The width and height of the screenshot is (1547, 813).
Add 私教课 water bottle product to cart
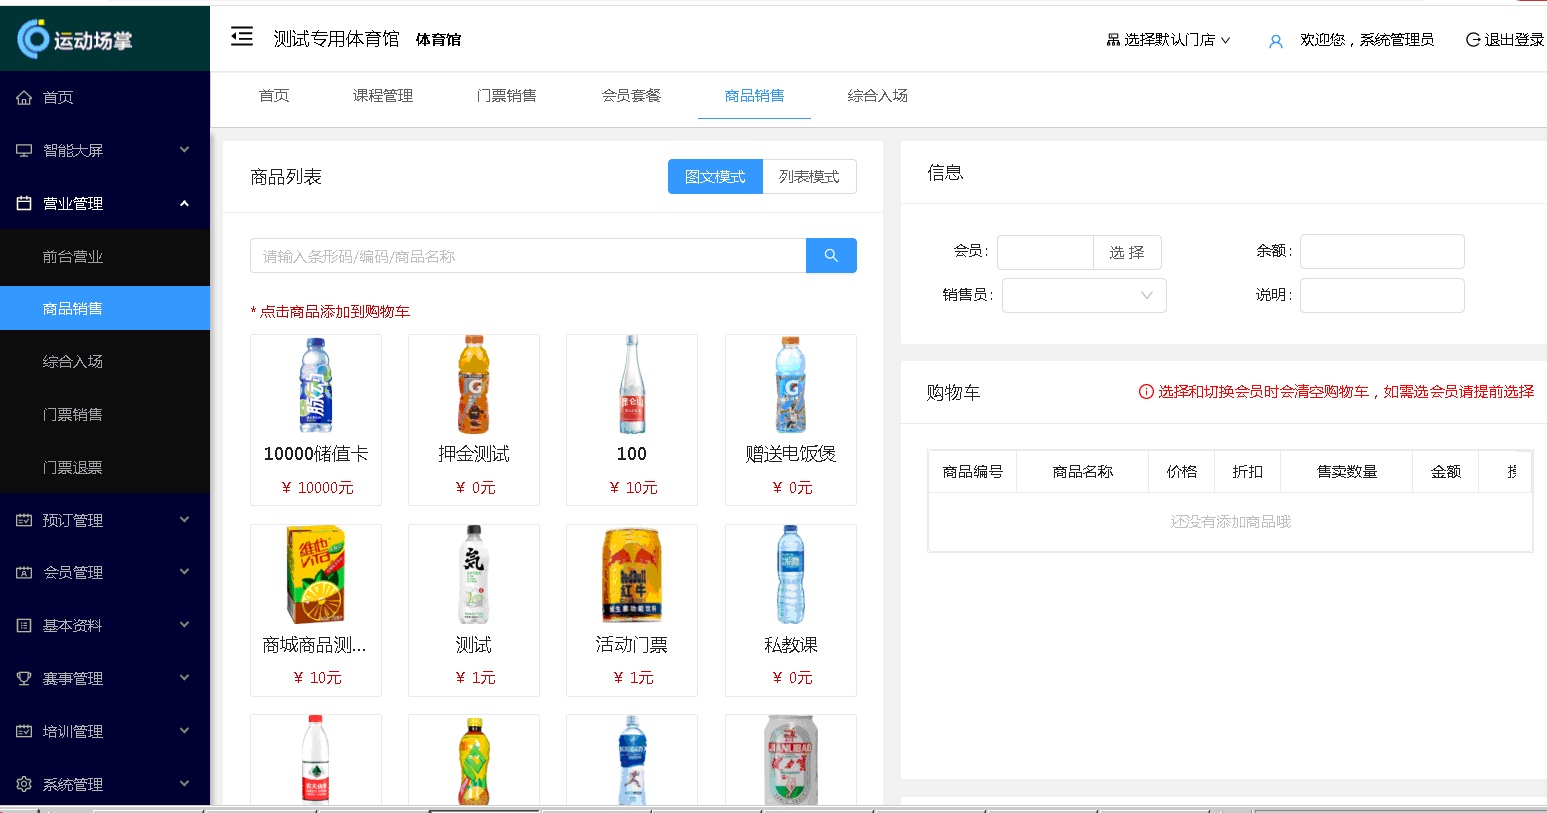pos(791,610)
